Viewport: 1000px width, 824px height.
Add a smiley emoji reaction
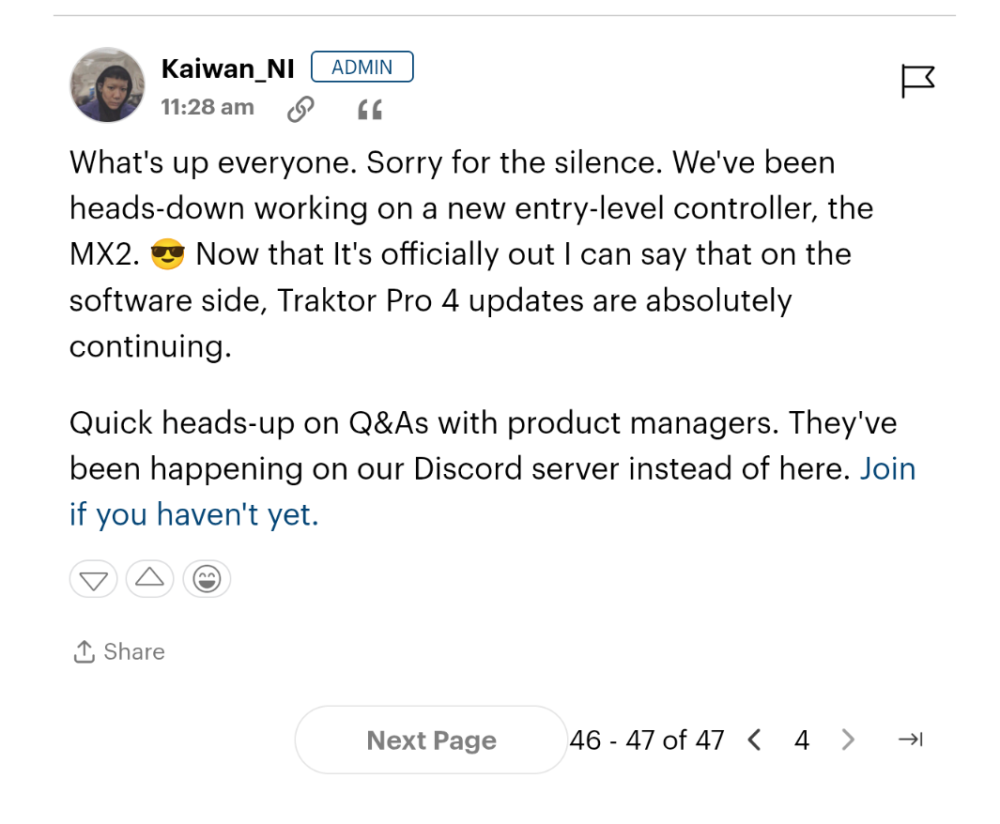(206, 579)
